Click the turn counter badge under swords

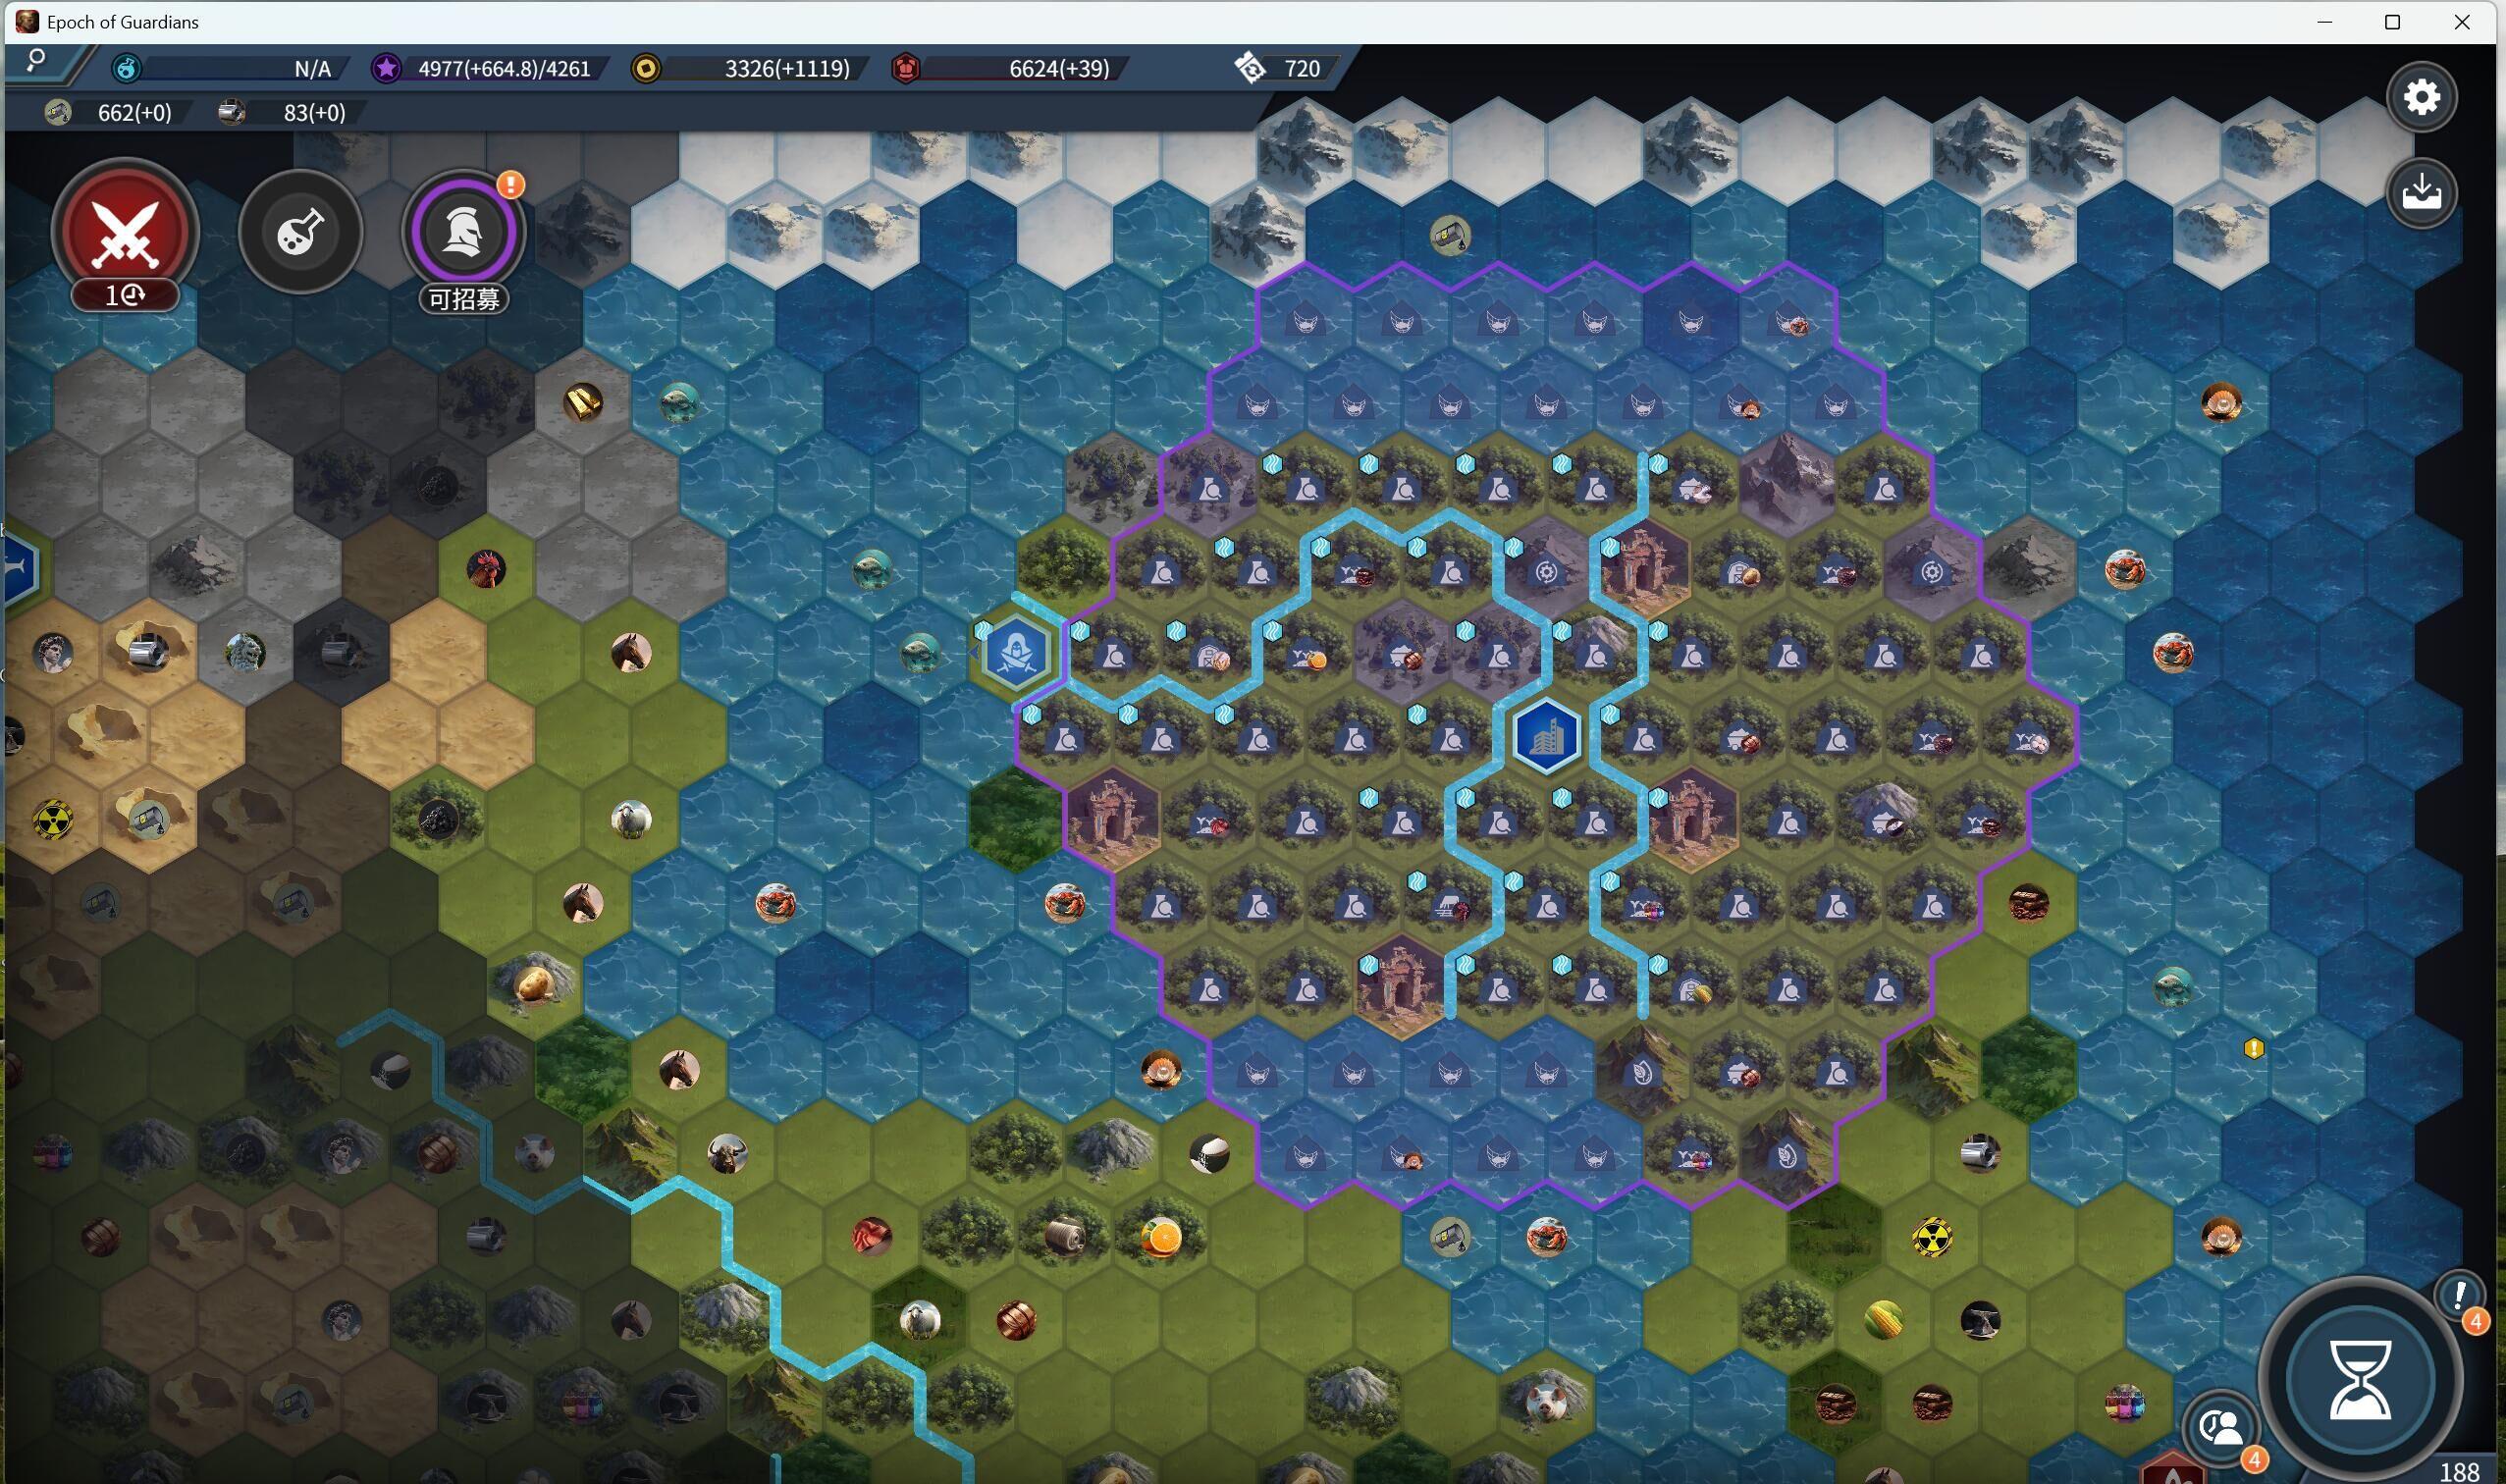(126, 295)
